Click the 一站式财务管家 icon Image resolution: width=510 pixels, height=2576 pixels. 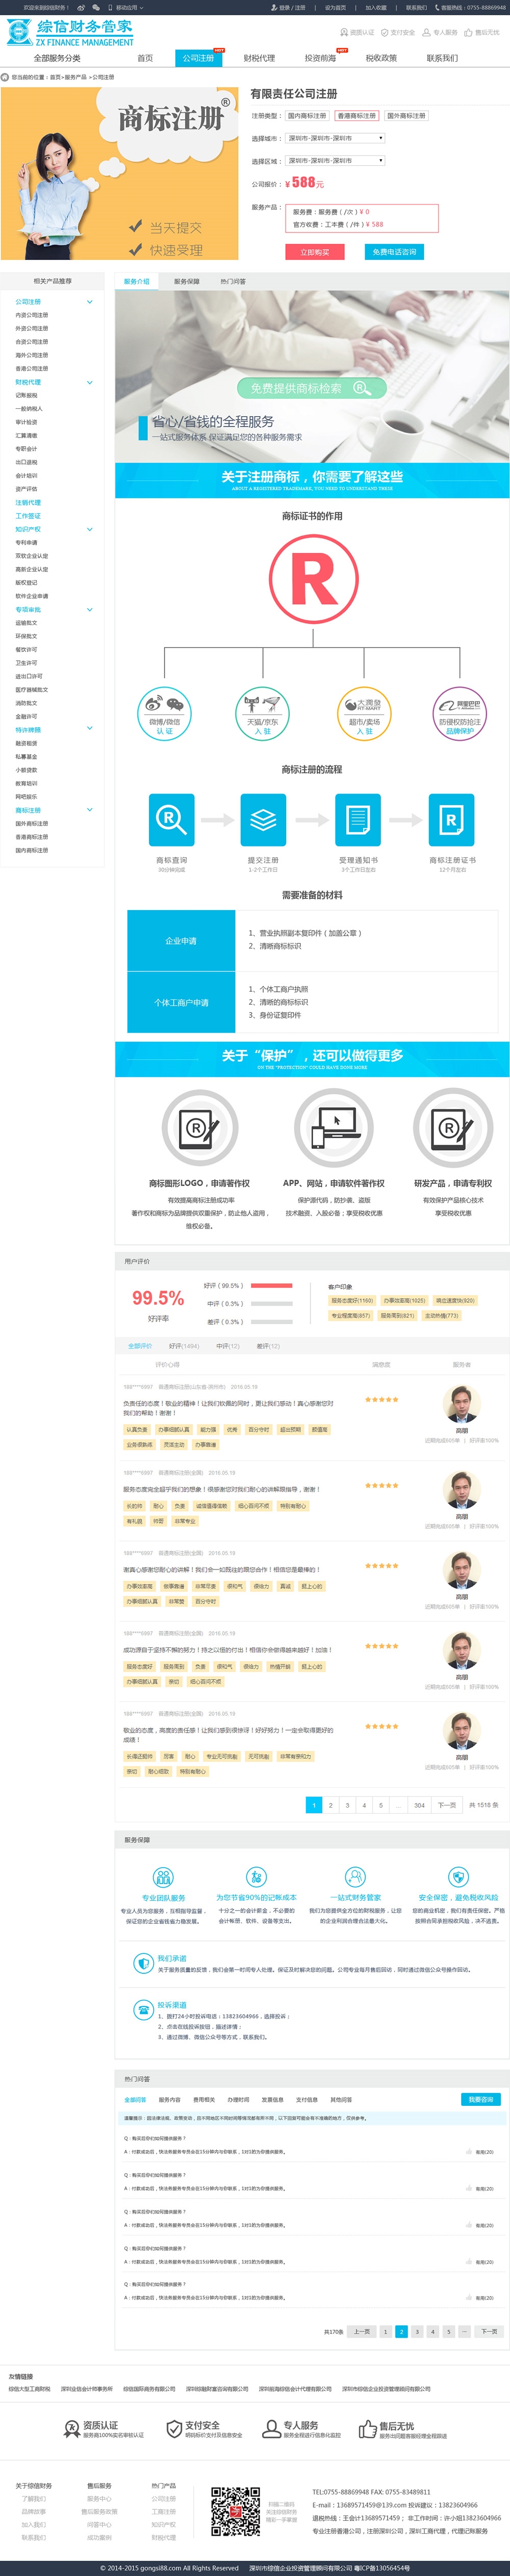pos(355,1876)
